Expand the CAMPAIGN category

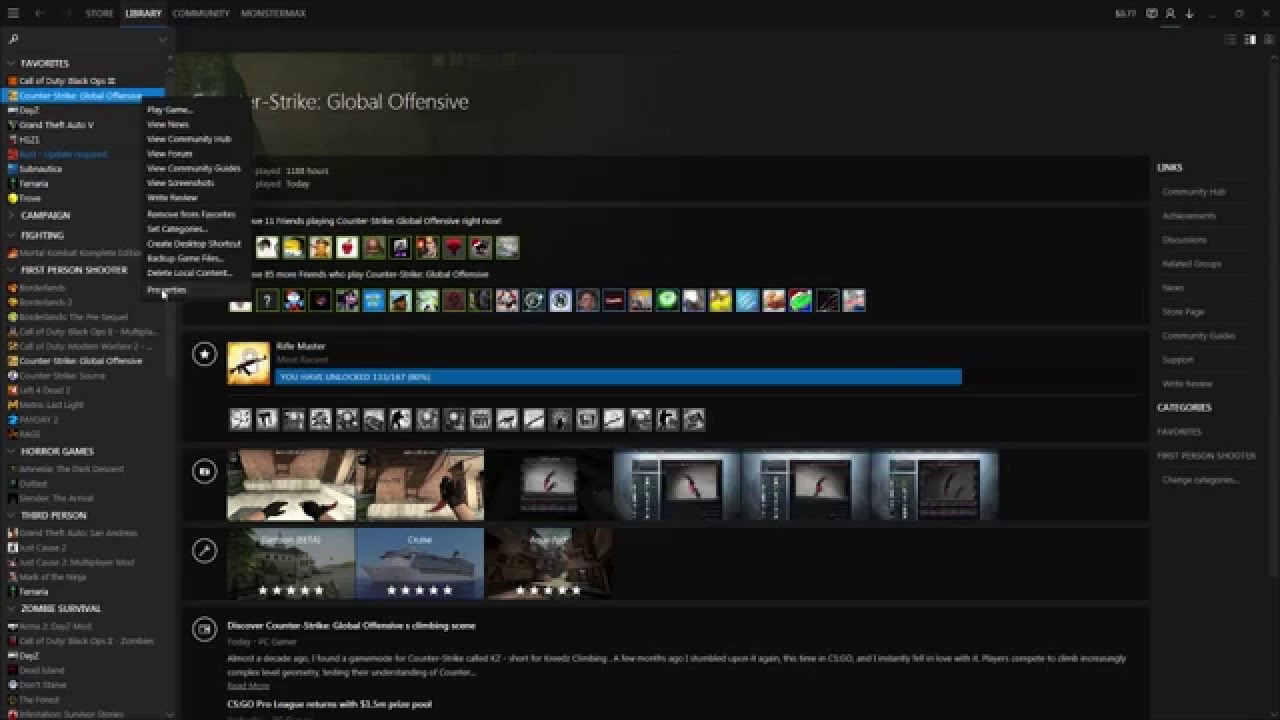[11, 215]
